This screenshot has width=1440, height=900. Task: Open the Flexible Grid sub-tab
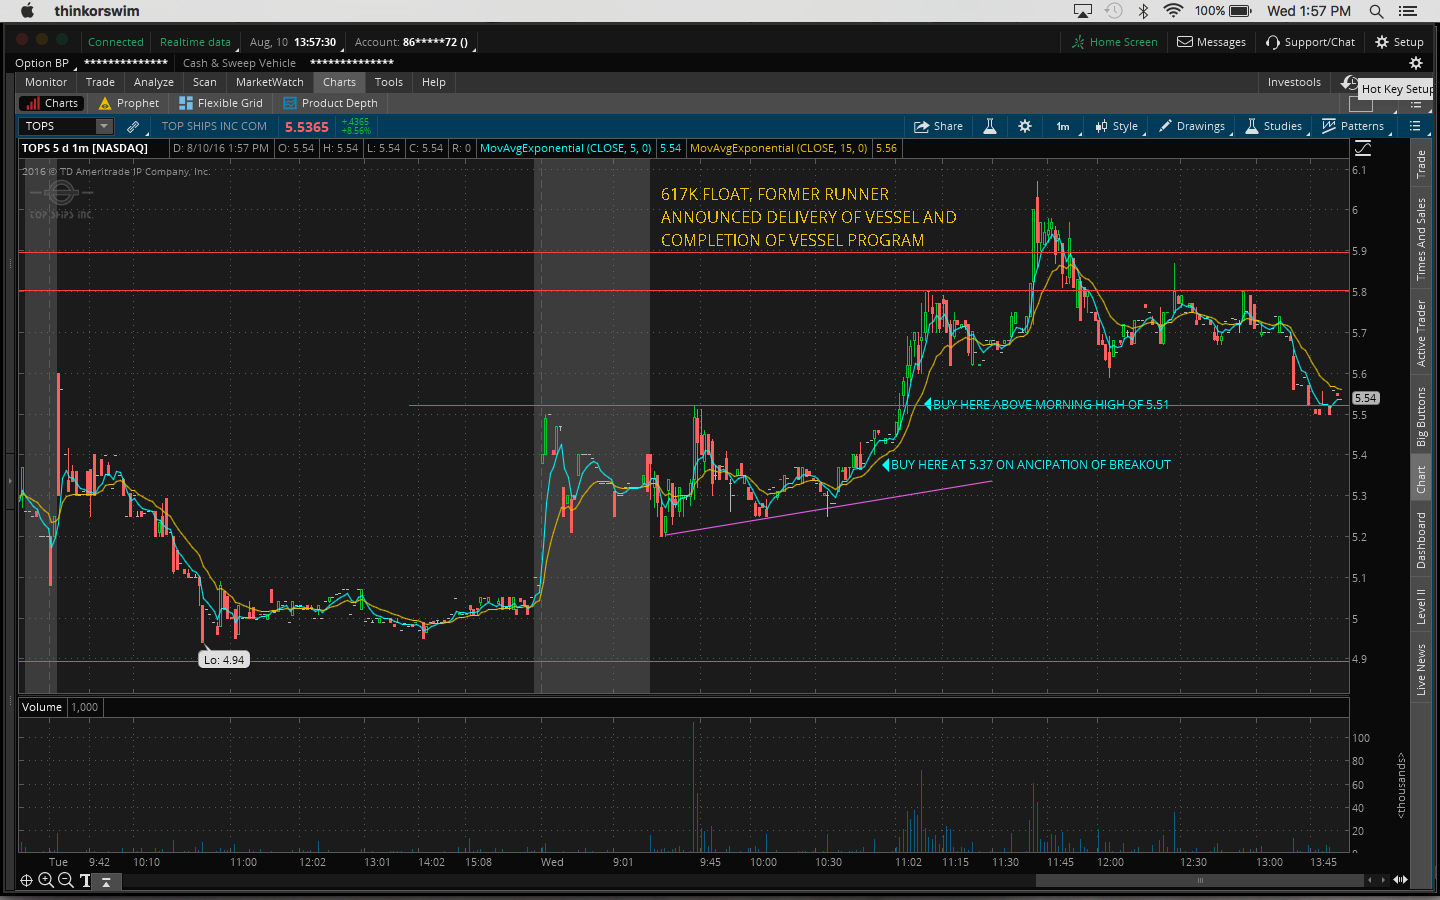pyautogui.click(x=221, y=103)
